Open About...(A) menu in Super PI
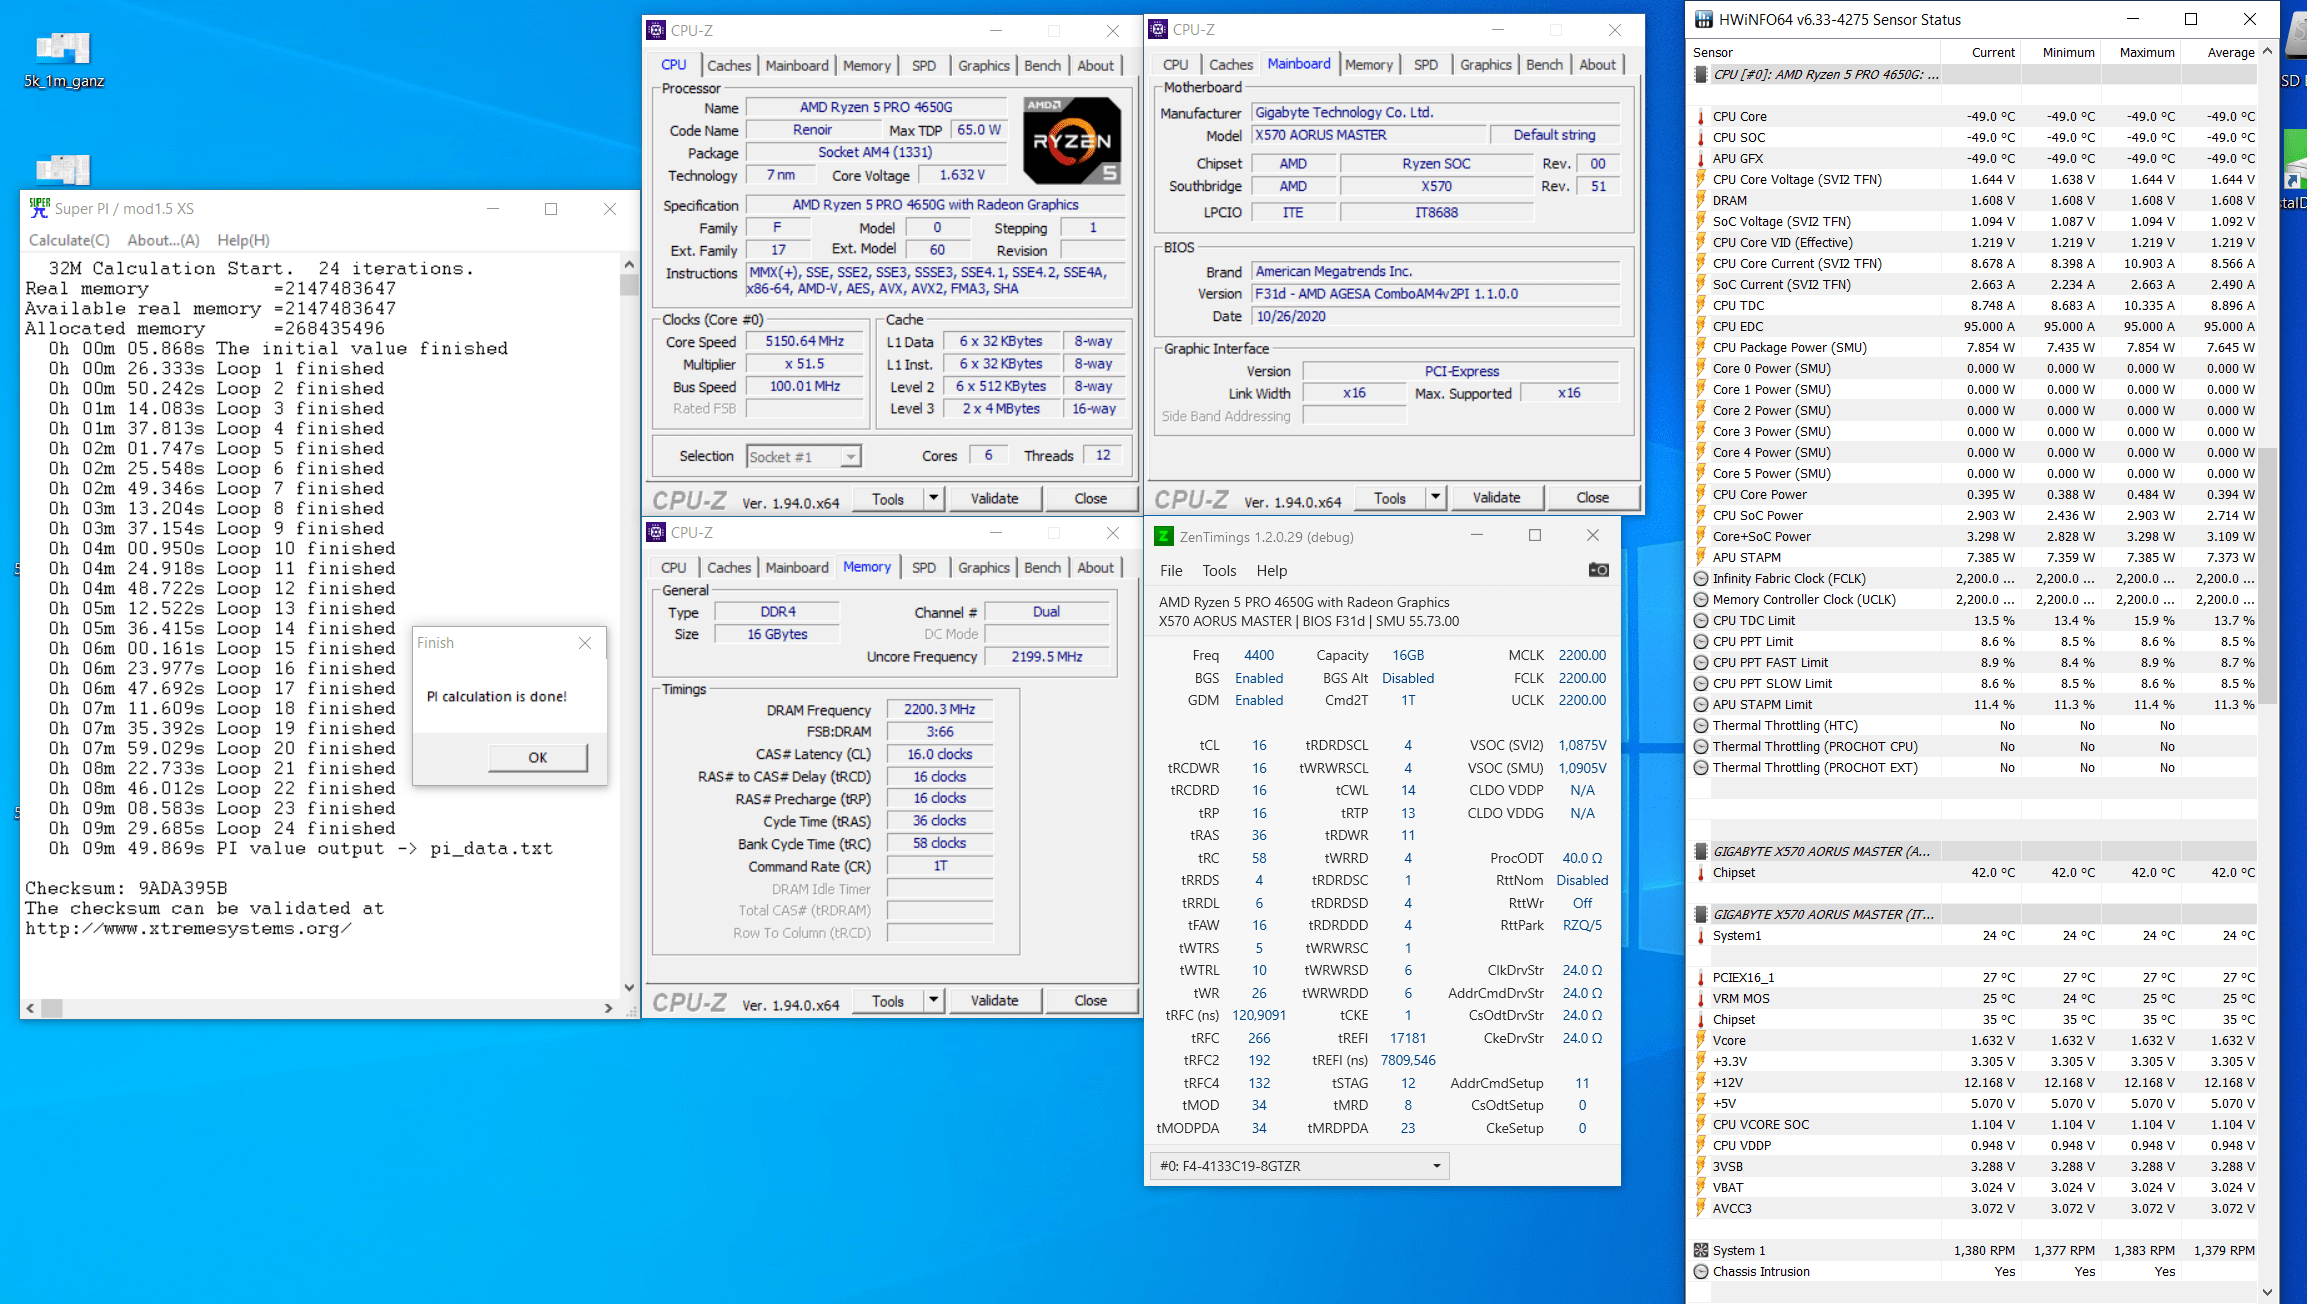Screen dimensions: 2307x1304 click(x=163, y=240)
